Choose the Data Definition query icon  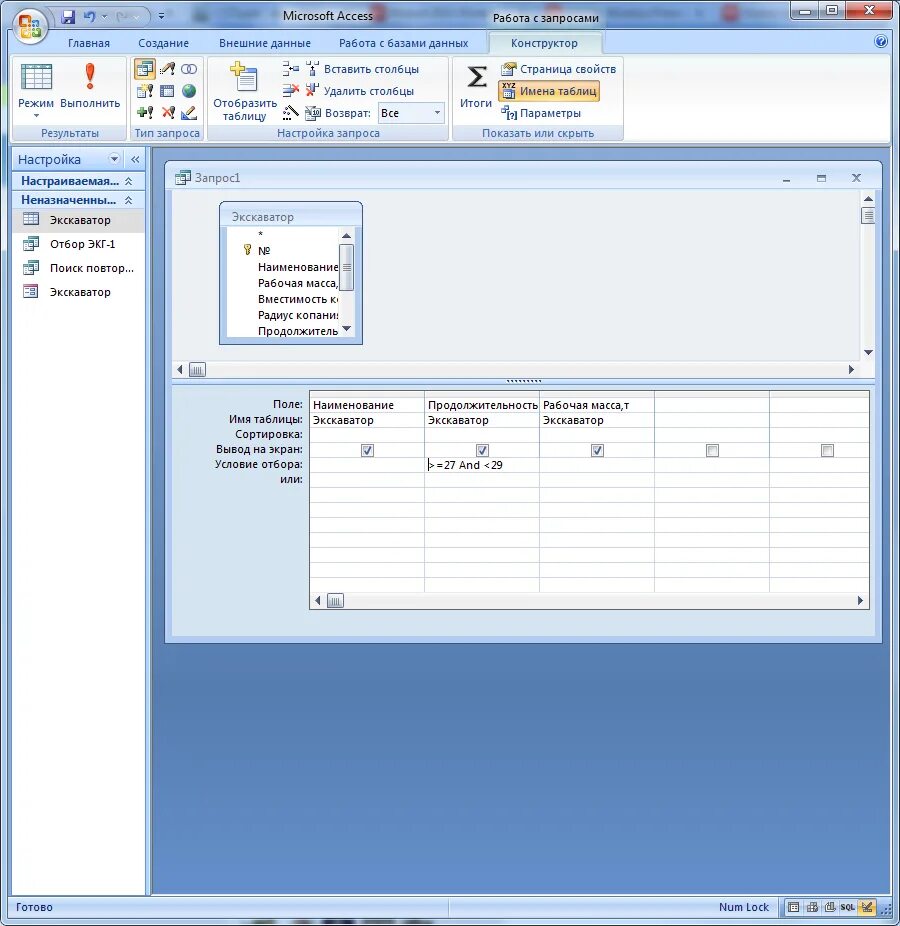click(189, 112)
